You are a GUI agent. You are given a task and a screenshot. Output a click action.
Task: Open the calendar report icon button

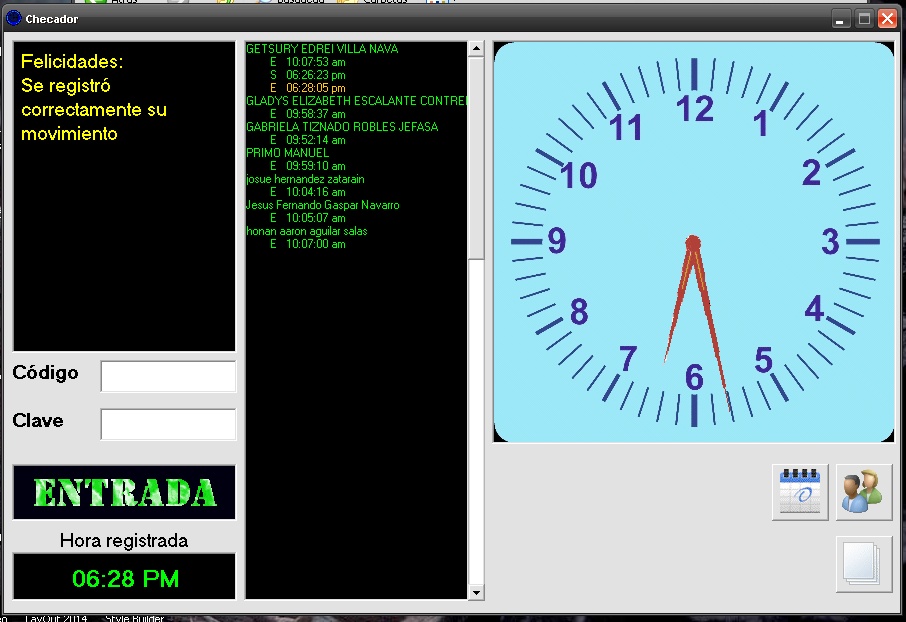tap(800, 492)
